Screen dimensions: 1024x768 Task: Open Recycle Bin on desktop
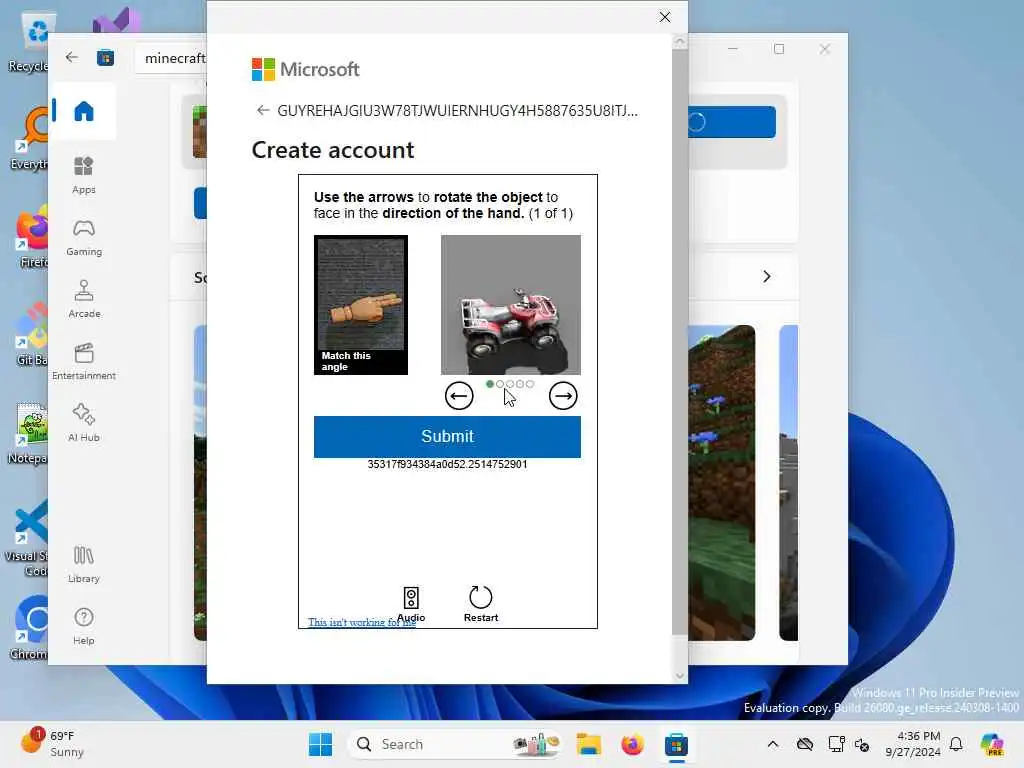coord(29,41)
